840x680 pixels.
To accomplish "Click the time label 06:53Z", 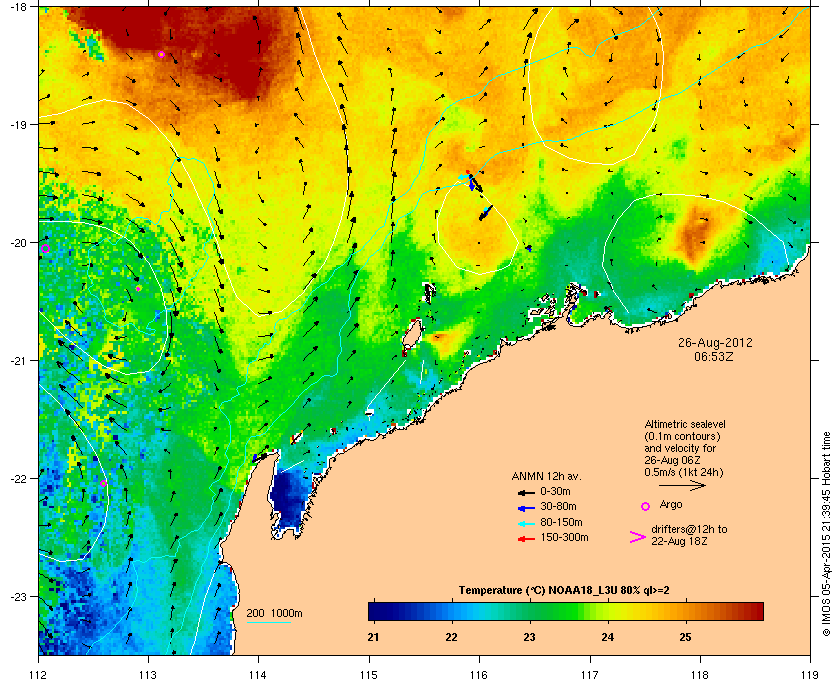I will pyautogui.click(x=714, y=356).
